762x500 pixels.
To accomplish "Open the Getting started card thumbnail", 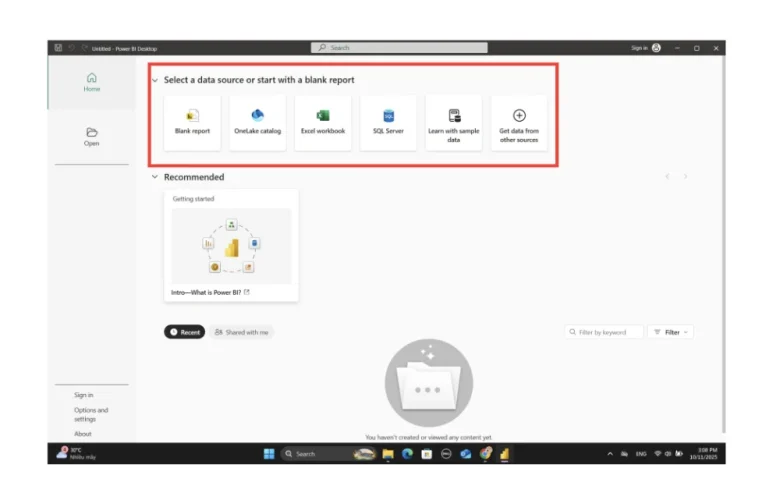I will (x=231, y=246).
